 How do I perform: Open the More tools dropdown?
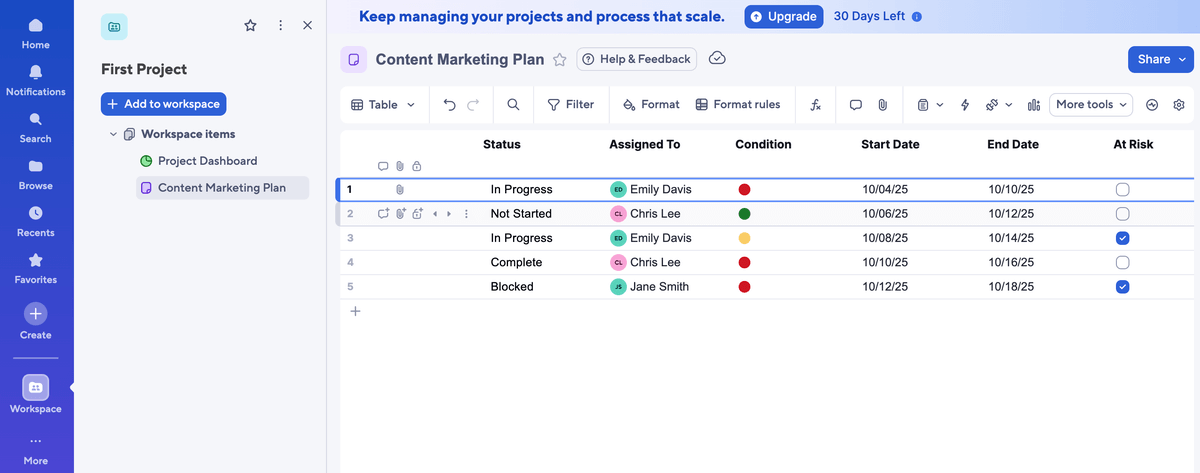coord(1091,104)
